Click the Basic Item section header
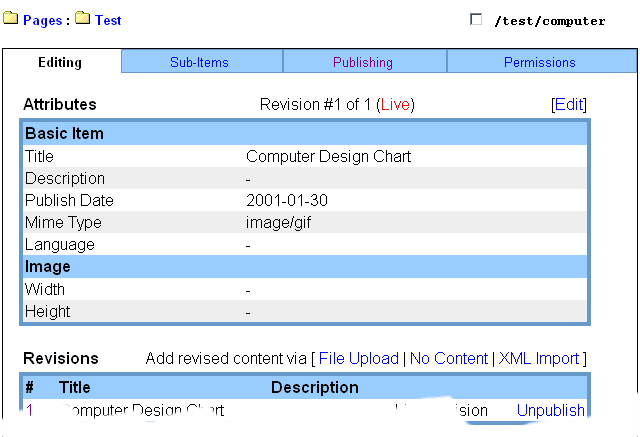The width and height of the screenshot is (640, 437). [305, 133]
